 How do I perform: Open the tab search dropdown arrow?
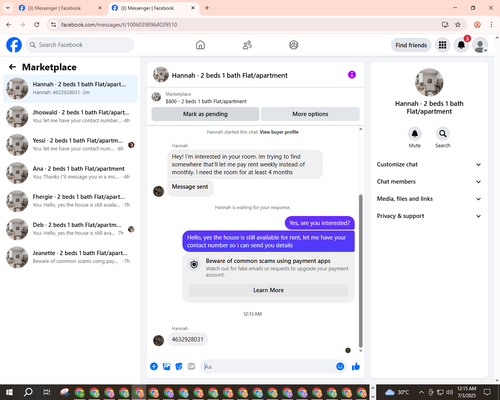(x=7, y=8)
